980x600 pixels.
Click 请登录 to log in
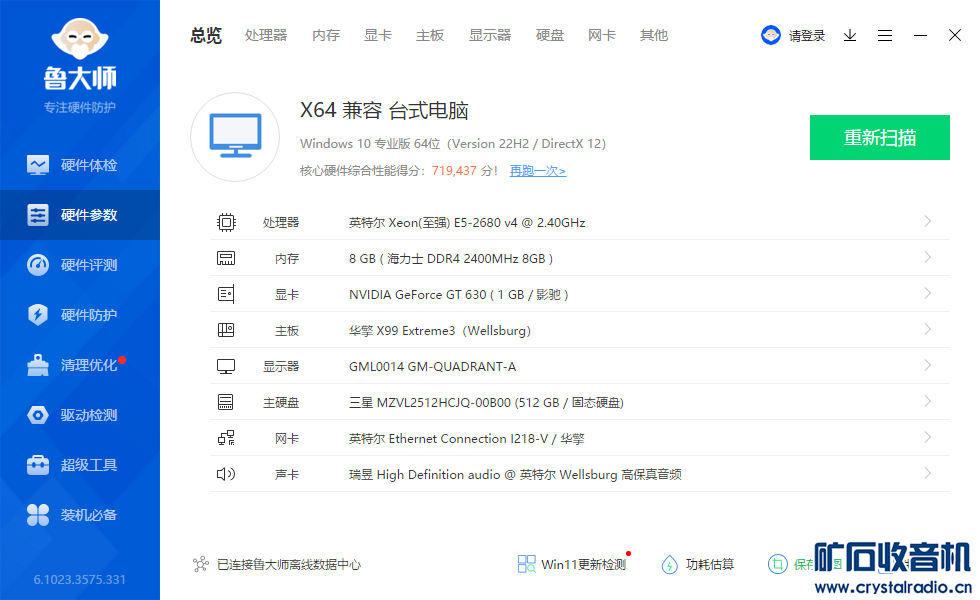tap(807, 36)
